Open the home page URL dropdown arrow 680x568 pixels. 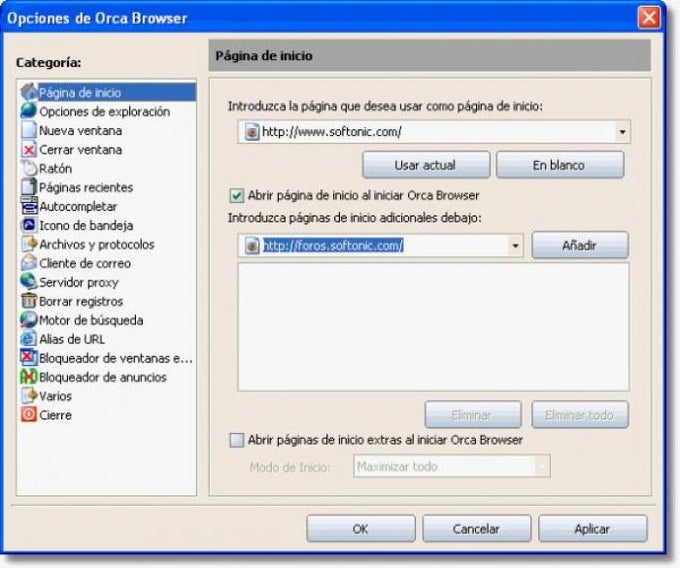[x=622, y=132]
